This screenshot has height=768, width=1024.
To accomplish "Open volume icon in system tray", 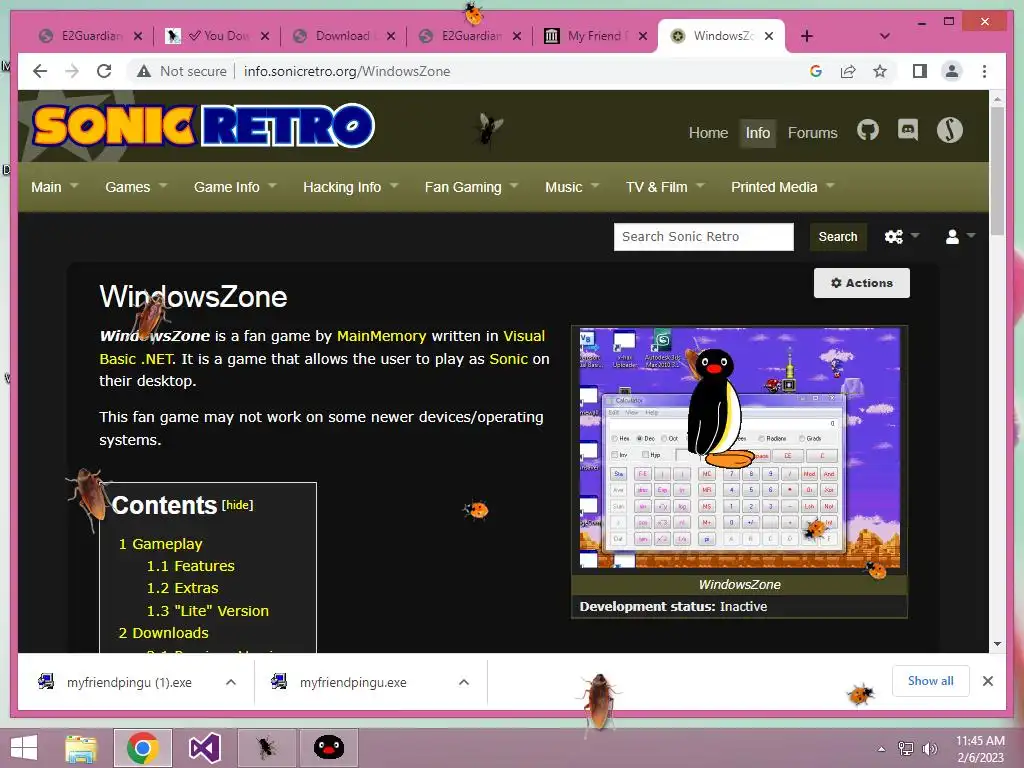I will (929, 748).
